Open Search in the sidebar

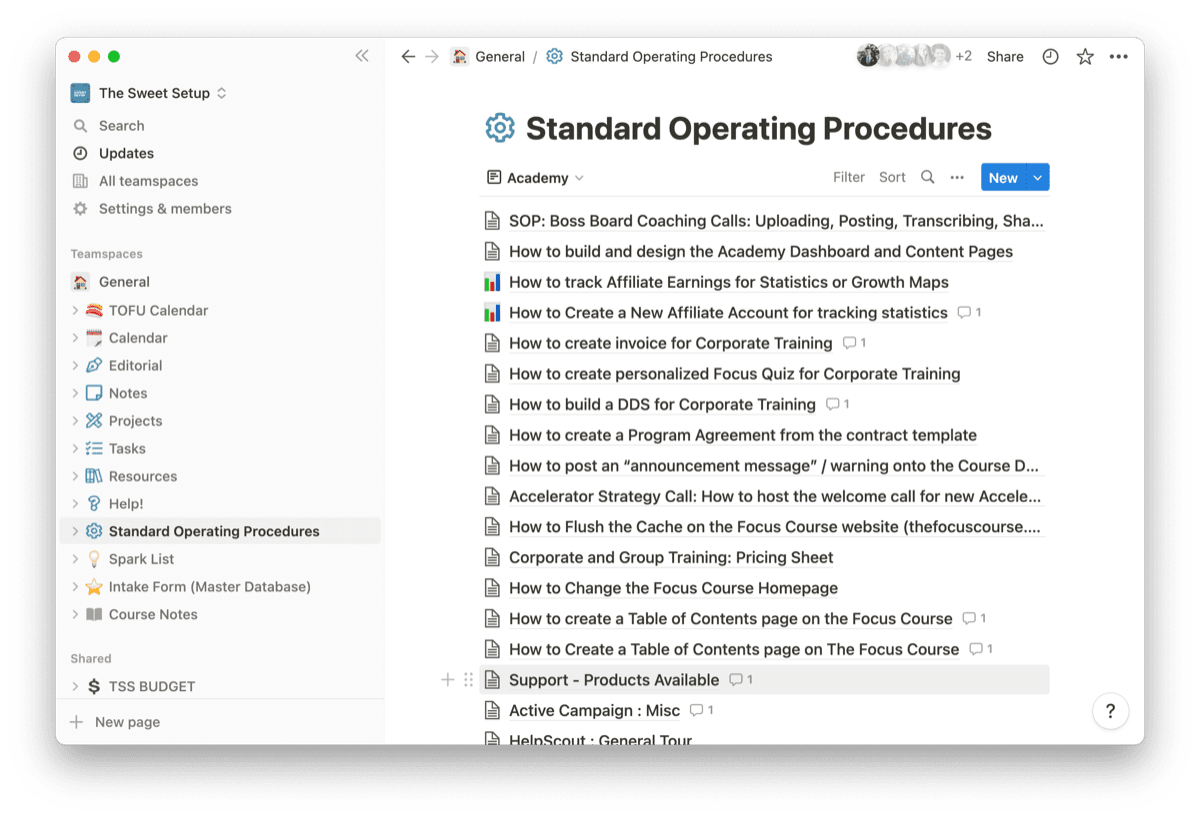(x=122, y=126)
